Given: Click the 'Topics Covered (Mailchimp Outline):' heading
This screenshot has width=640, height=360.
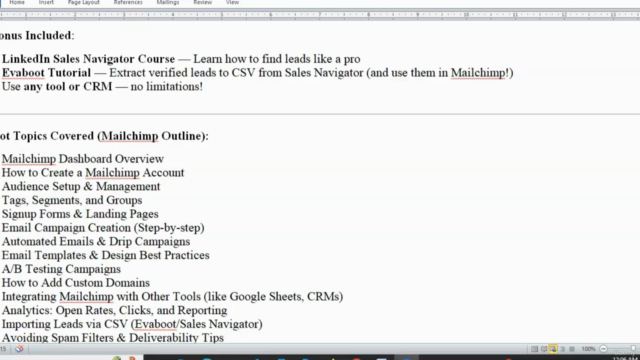Looking at the screenshot, I should point(104,136).
